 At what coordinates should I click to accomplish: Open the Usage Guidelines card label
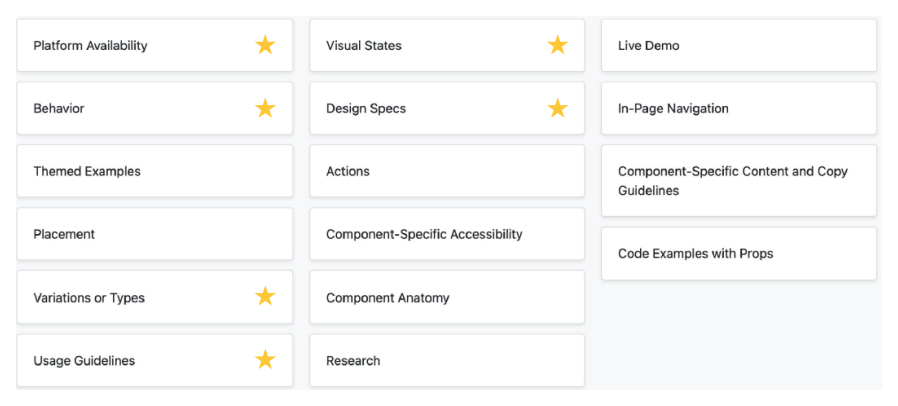84,361
